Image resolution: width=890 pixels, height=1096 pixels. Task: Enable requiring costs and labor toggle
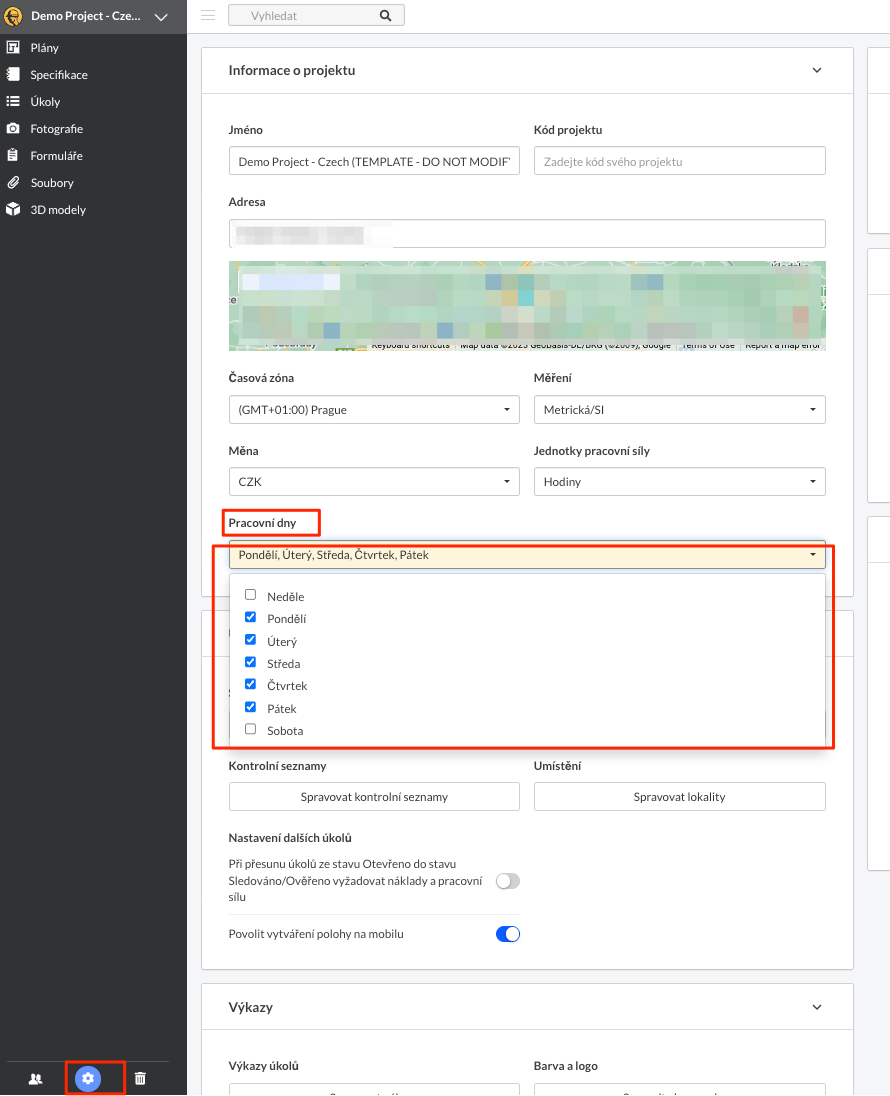(508, 881)
